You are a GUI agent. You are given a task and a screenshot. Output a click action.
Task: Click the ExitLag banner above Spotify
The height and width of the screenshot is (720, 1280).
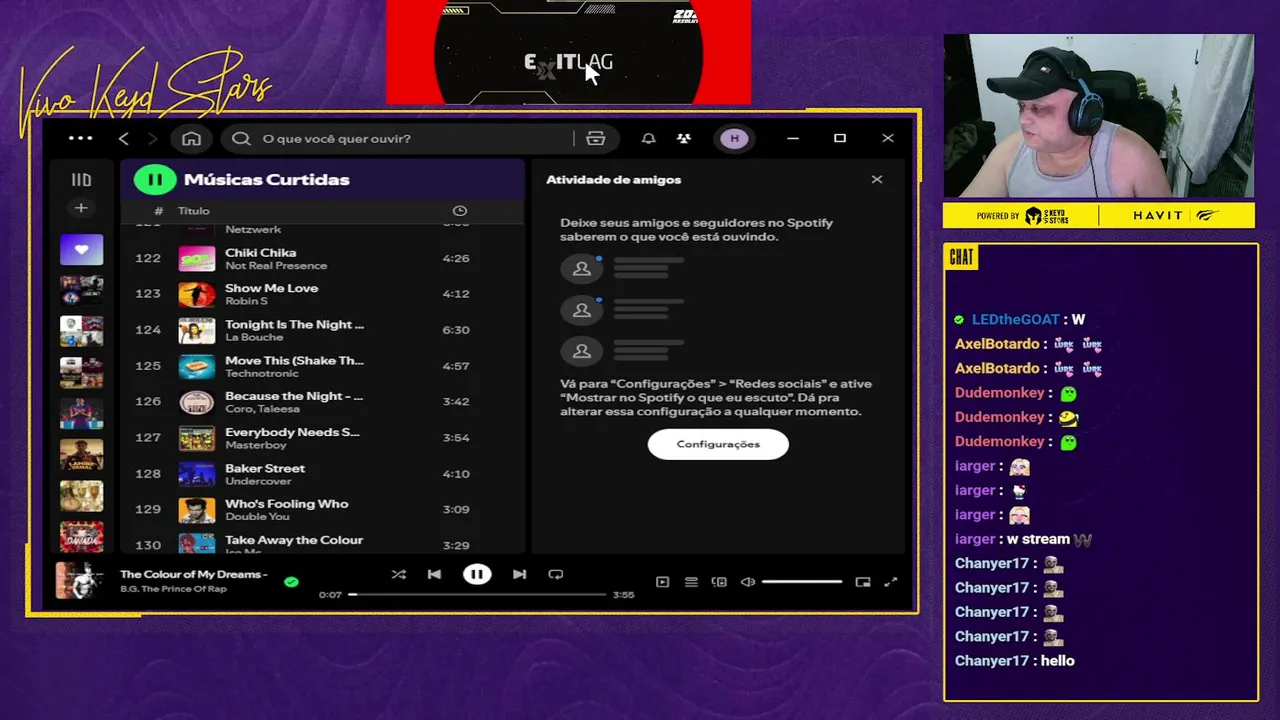pos(568,52)
